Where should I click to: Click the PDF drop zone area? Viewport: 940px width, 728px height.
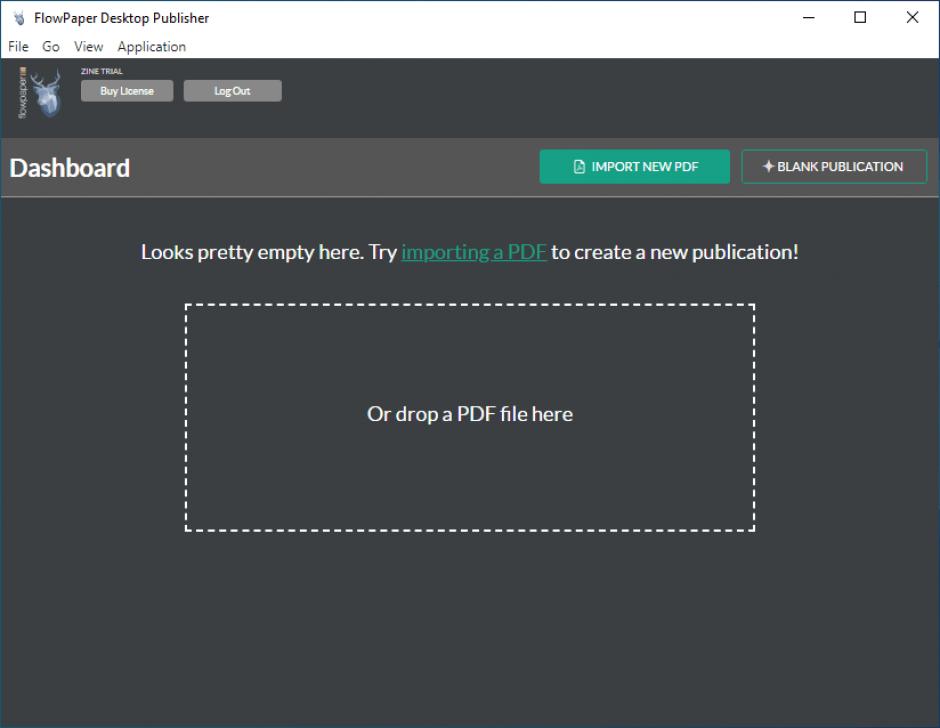469,417
